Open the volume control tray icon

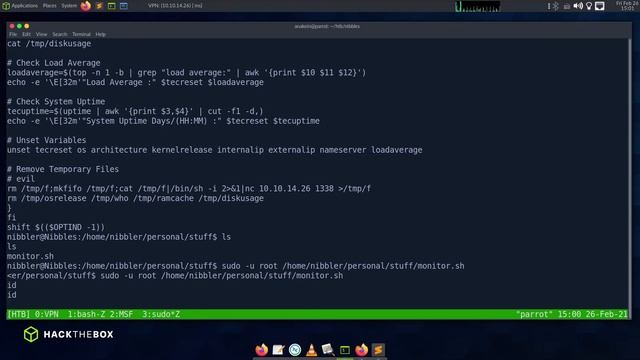click(x=578, y=6)
